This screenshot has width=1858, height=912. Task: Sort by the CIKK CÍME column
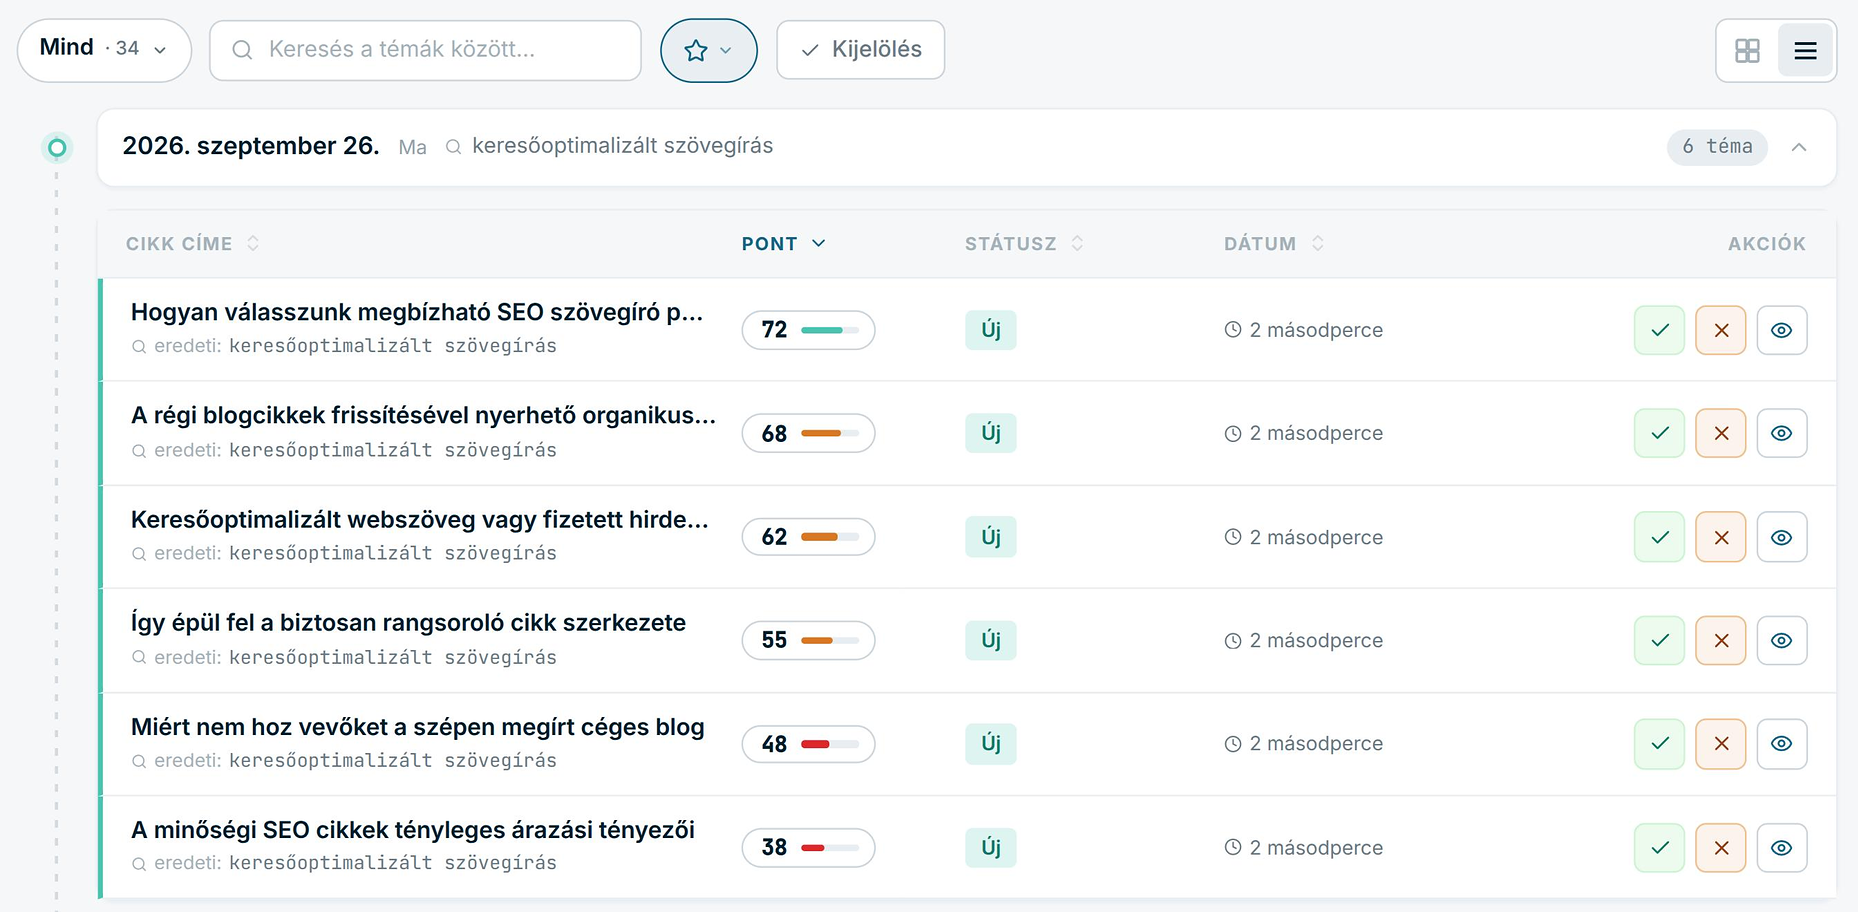click(x=192, y=244)
